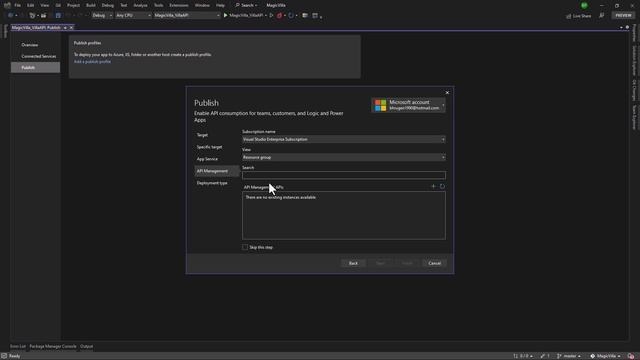
Task: Open the Project menu
Action: (x=73, y=5)
